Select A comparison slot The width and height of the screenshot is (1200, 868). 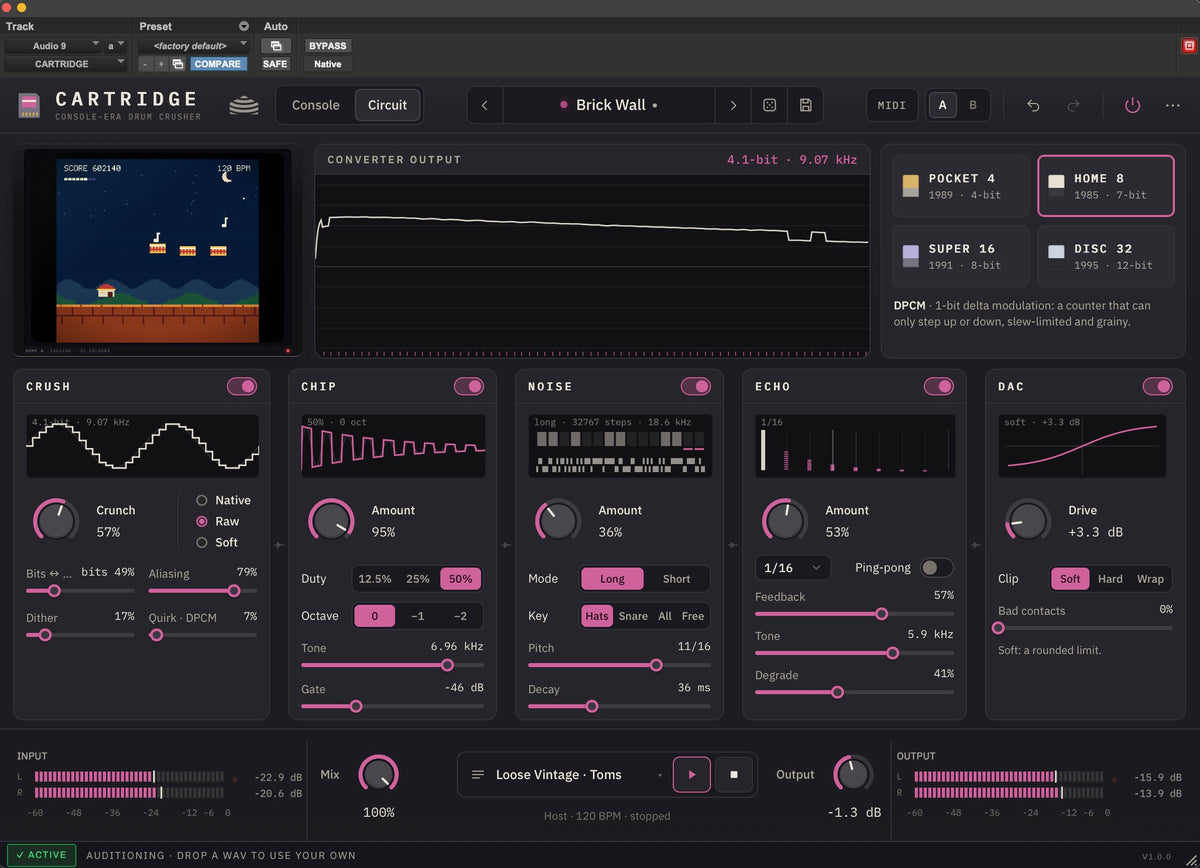(x=942, y=105)
